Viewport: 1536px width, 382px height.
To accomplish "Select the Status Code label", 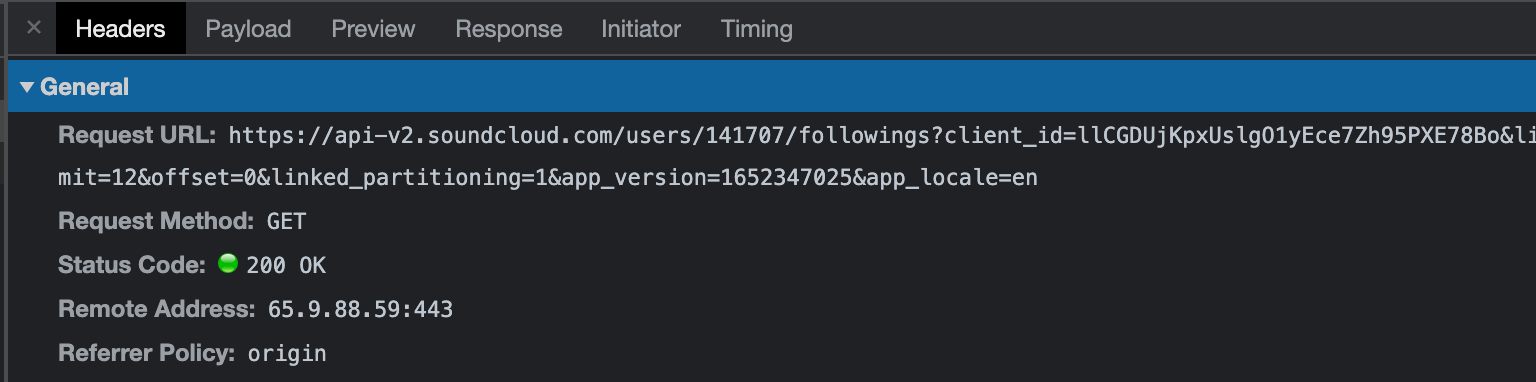I will point(132,265).
